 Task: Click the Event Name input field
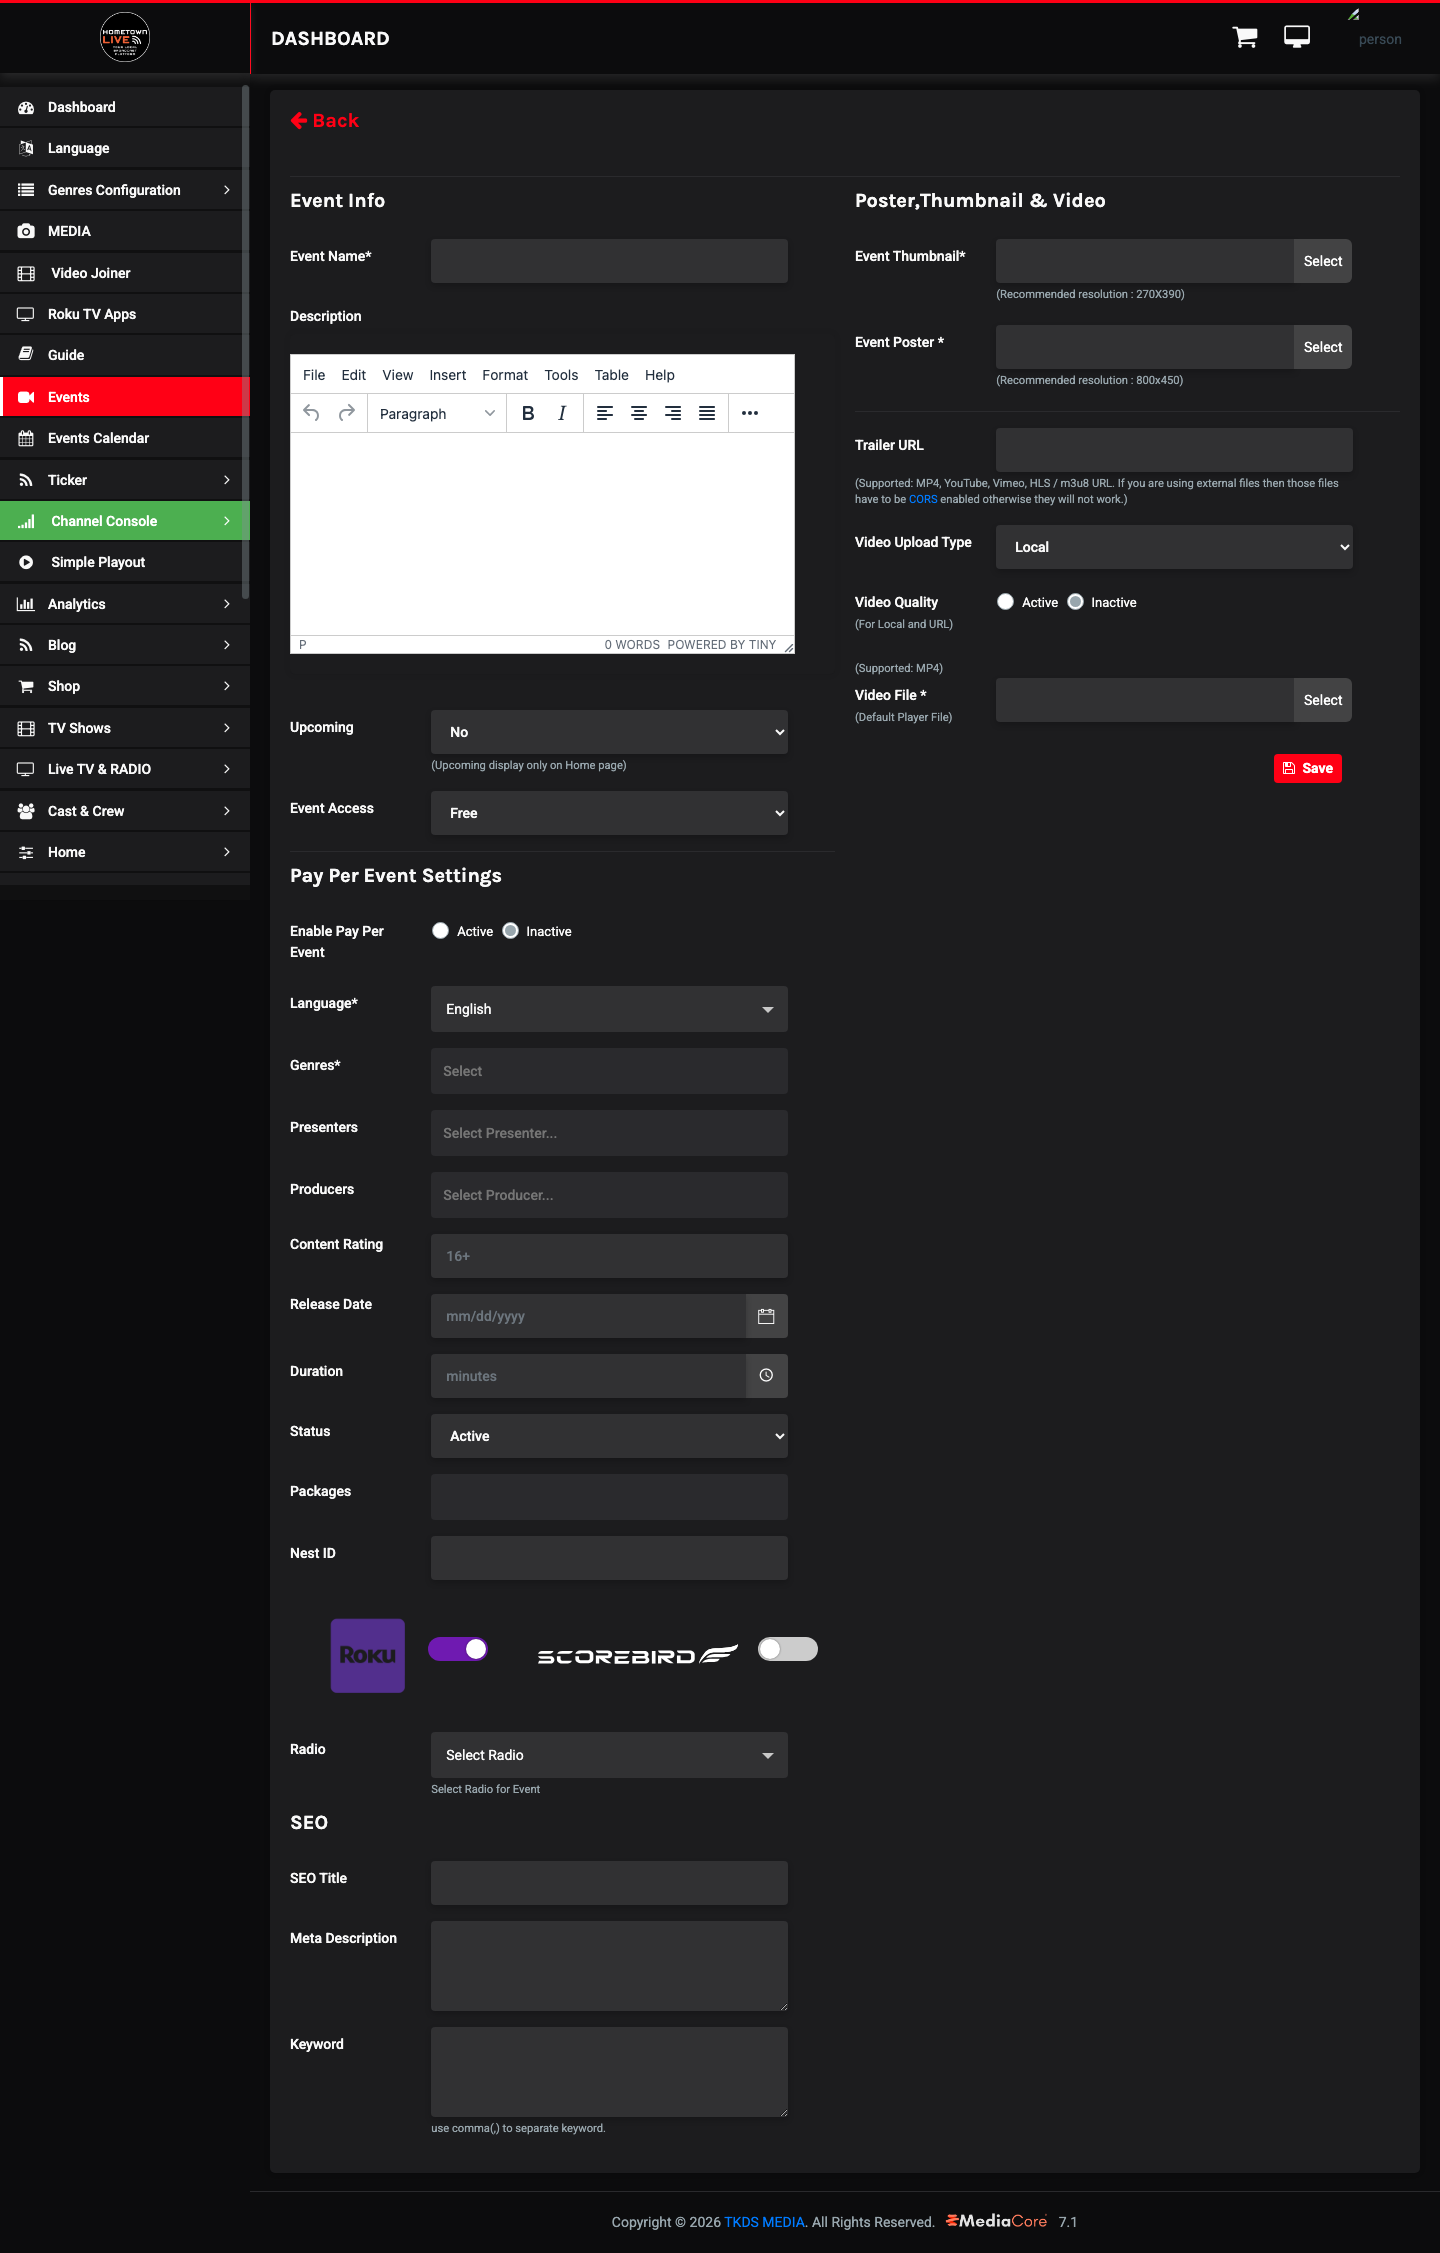609,261
